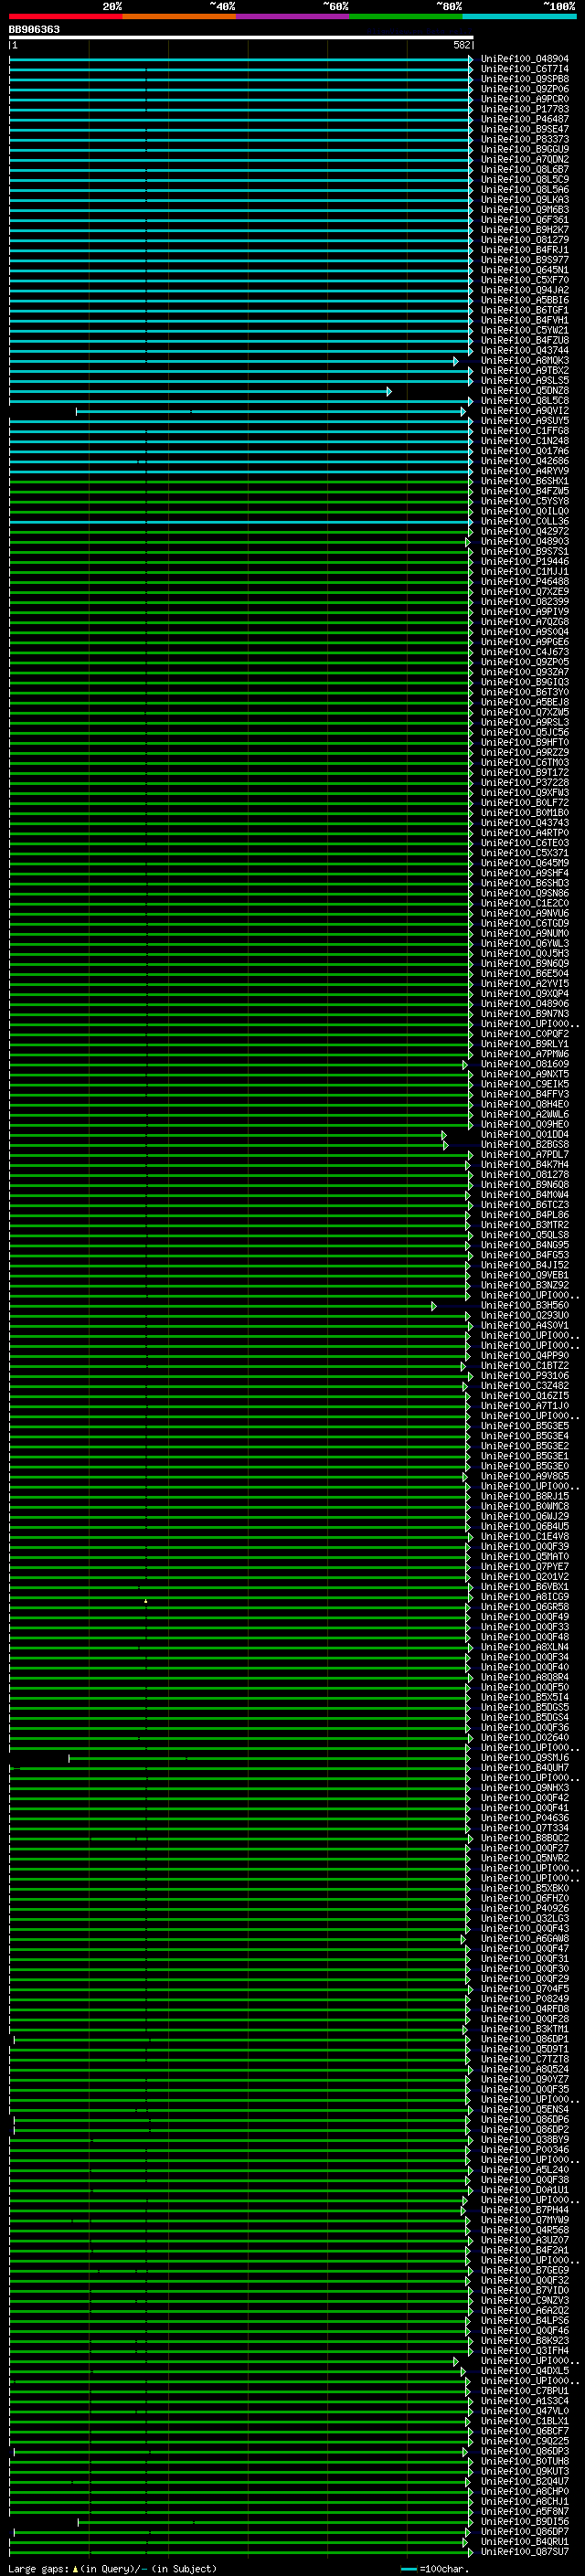Screen dimensions: 585x2576
Task: Select the UniRef100_Q43744 label
Action: [x=525, y=350]
